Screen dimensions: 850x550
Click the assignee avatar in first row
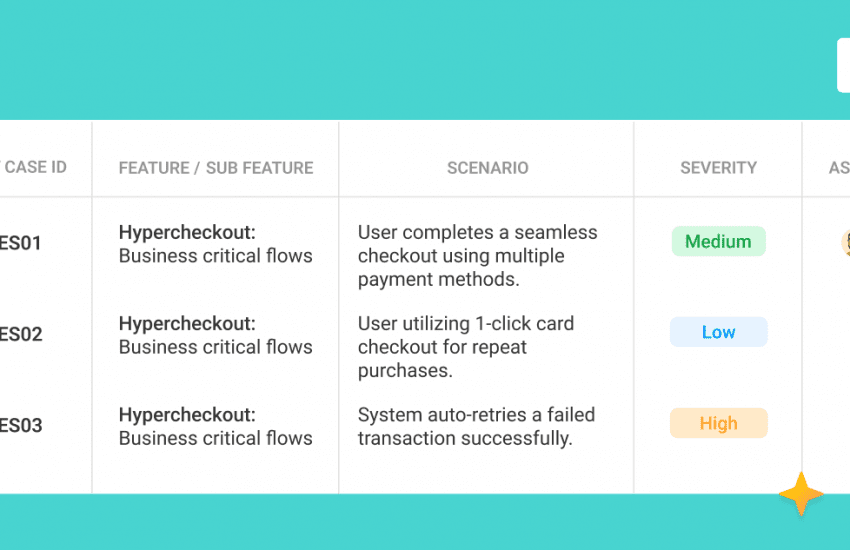[x=846, y=242]
